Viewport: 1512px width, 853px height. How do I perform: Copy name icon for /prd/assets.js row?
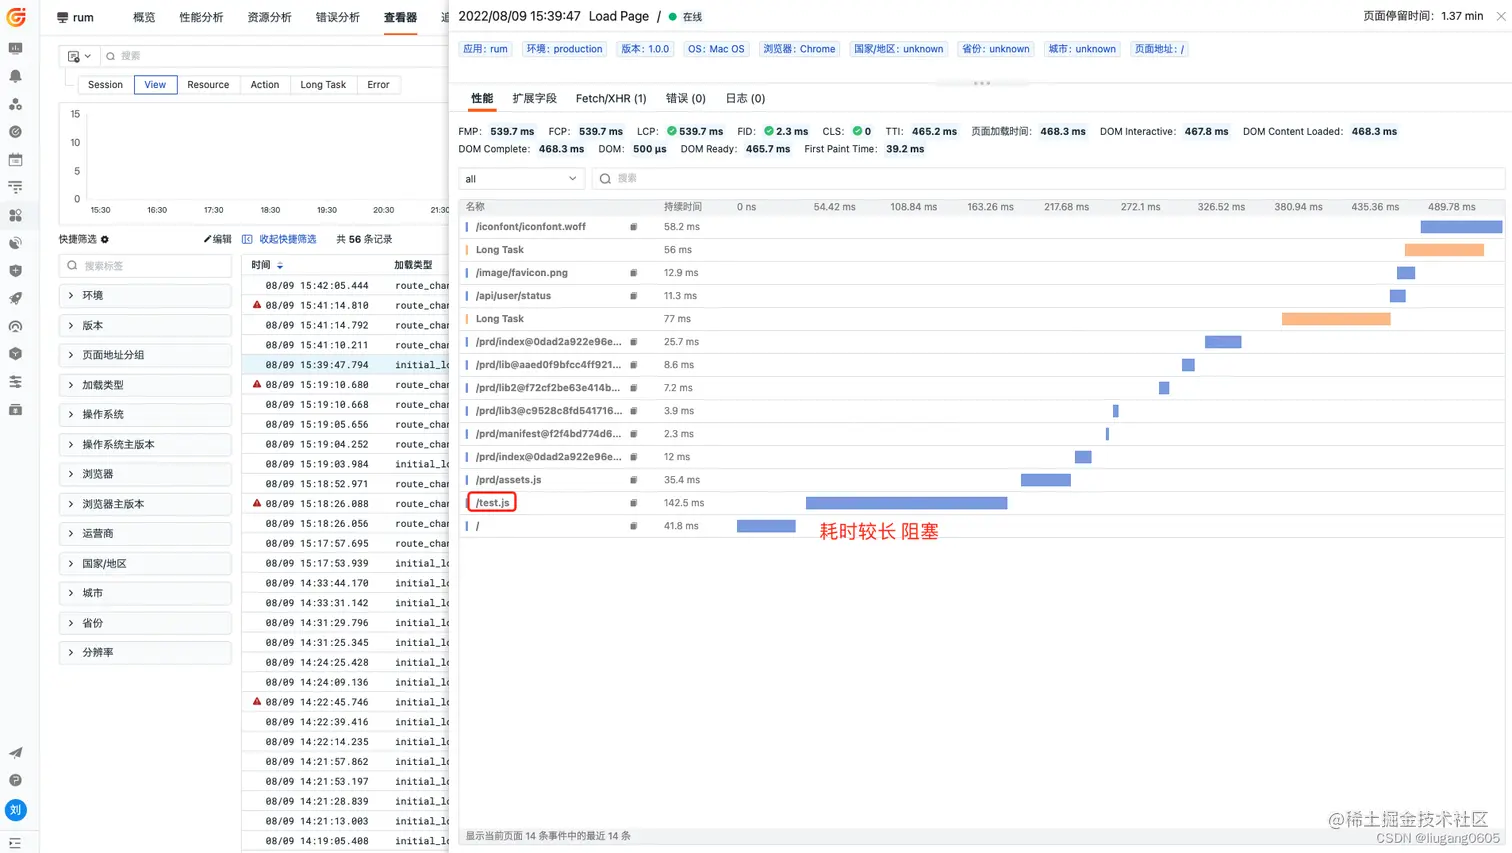pos(633,480)
